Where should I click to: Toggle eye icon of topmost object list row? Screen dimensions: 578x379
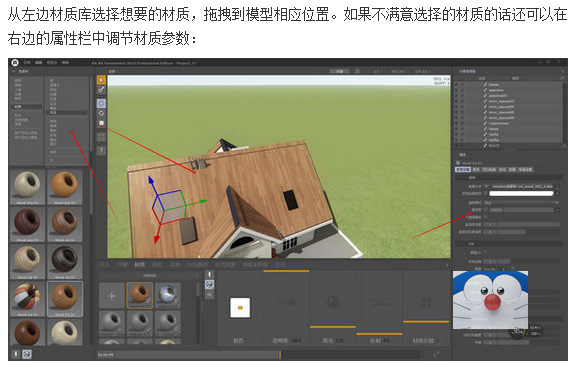click(457, 84)
